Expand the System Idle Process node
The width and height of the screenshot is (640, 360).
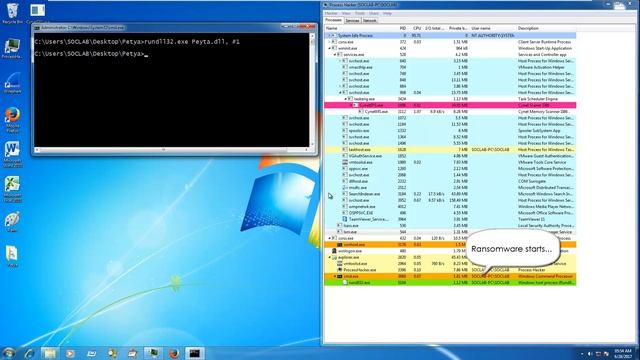pos(330,36)
